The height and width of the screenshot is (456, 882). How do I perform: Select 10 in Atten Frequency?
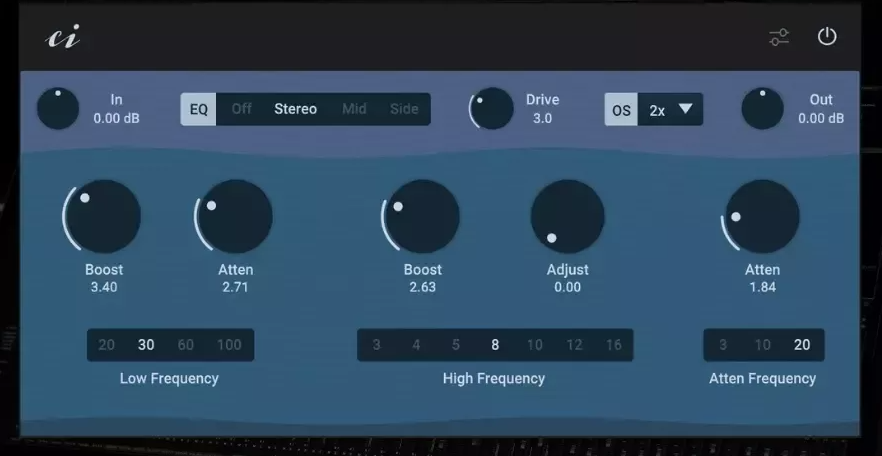[x=762, y=345]
